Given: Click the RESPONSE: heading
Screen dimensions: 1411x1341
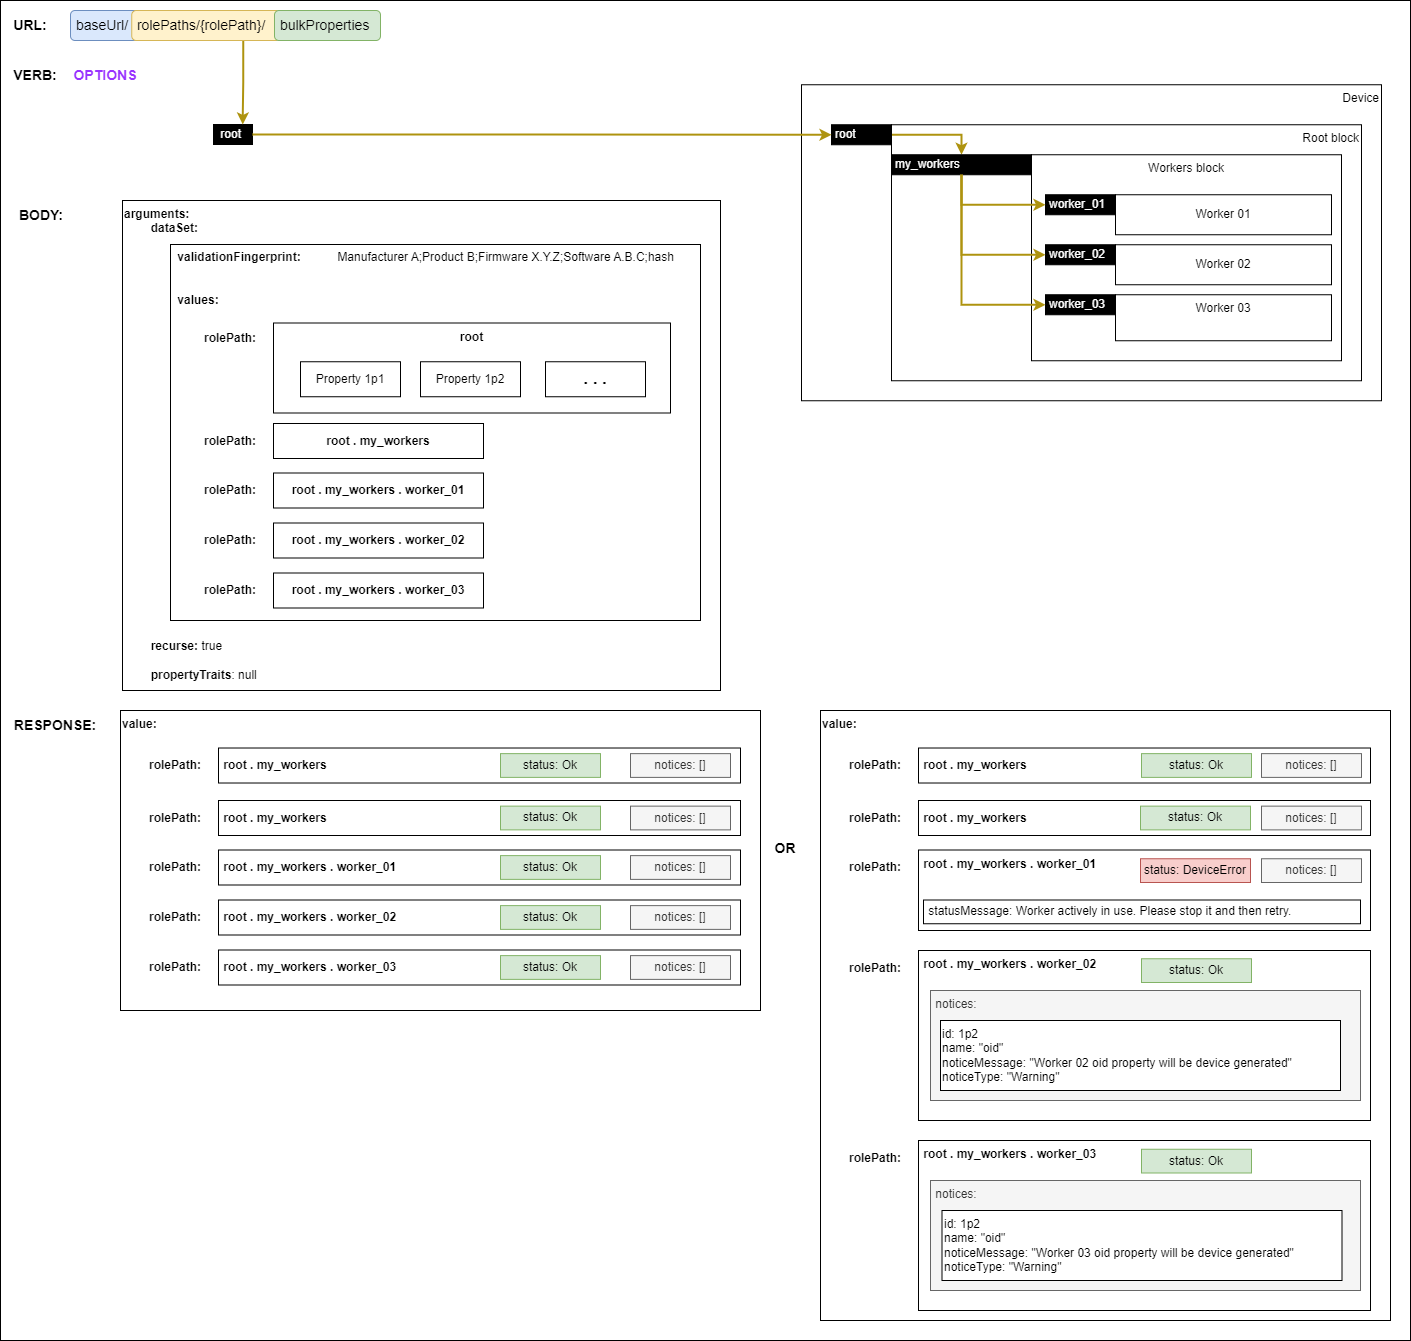Looking at the screenshot, I should 55,725.
